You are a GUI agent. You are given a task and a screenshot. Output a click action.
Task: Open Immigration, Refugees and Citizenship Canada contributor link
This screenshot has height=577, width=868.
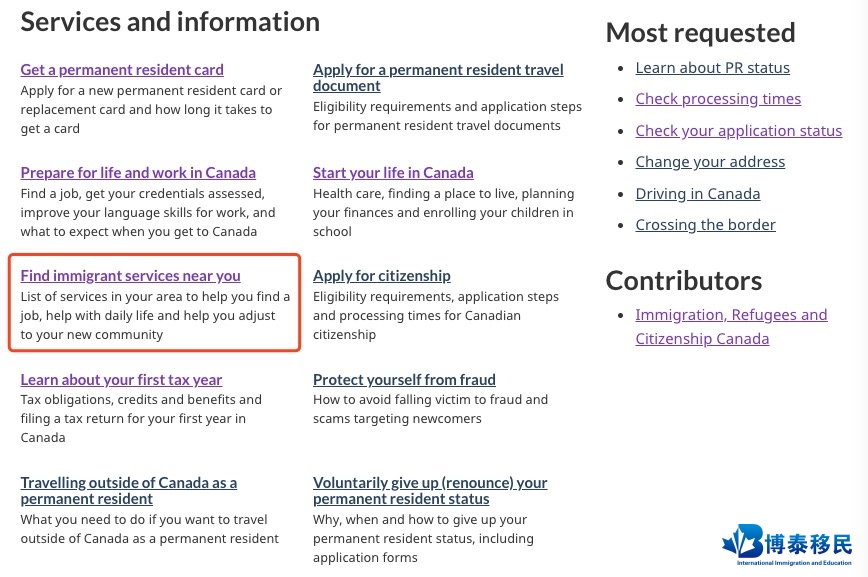point(731,327)
